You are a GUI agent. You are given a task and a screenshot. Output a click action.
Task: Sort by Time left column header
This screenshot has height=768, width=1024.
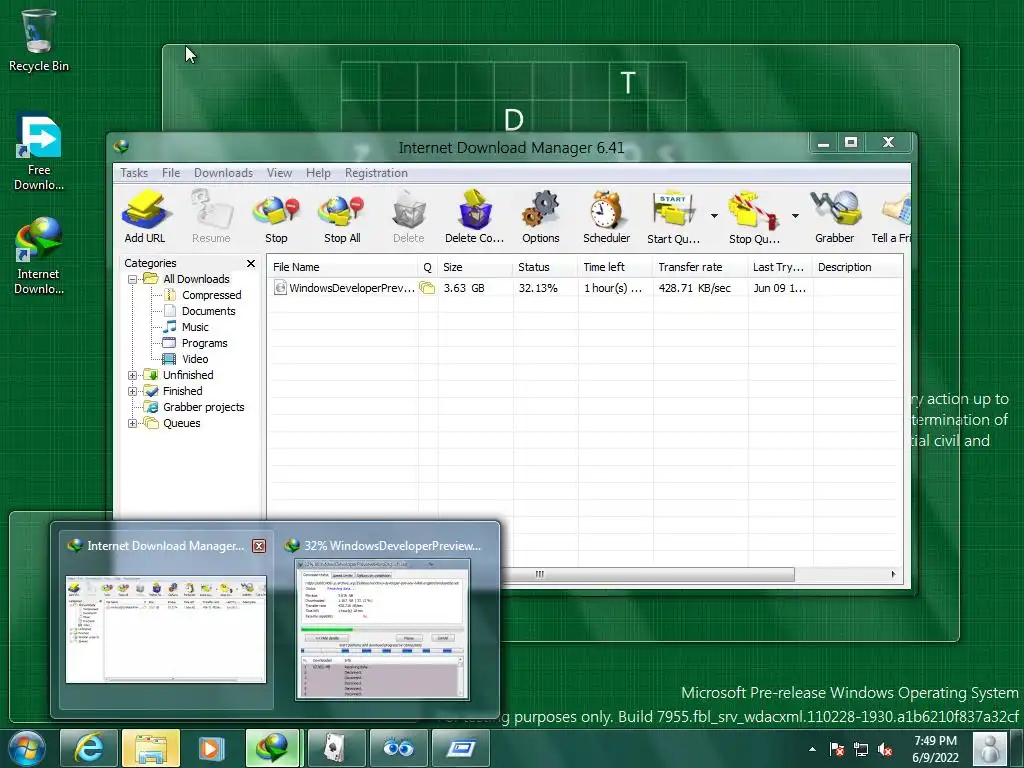615,267
